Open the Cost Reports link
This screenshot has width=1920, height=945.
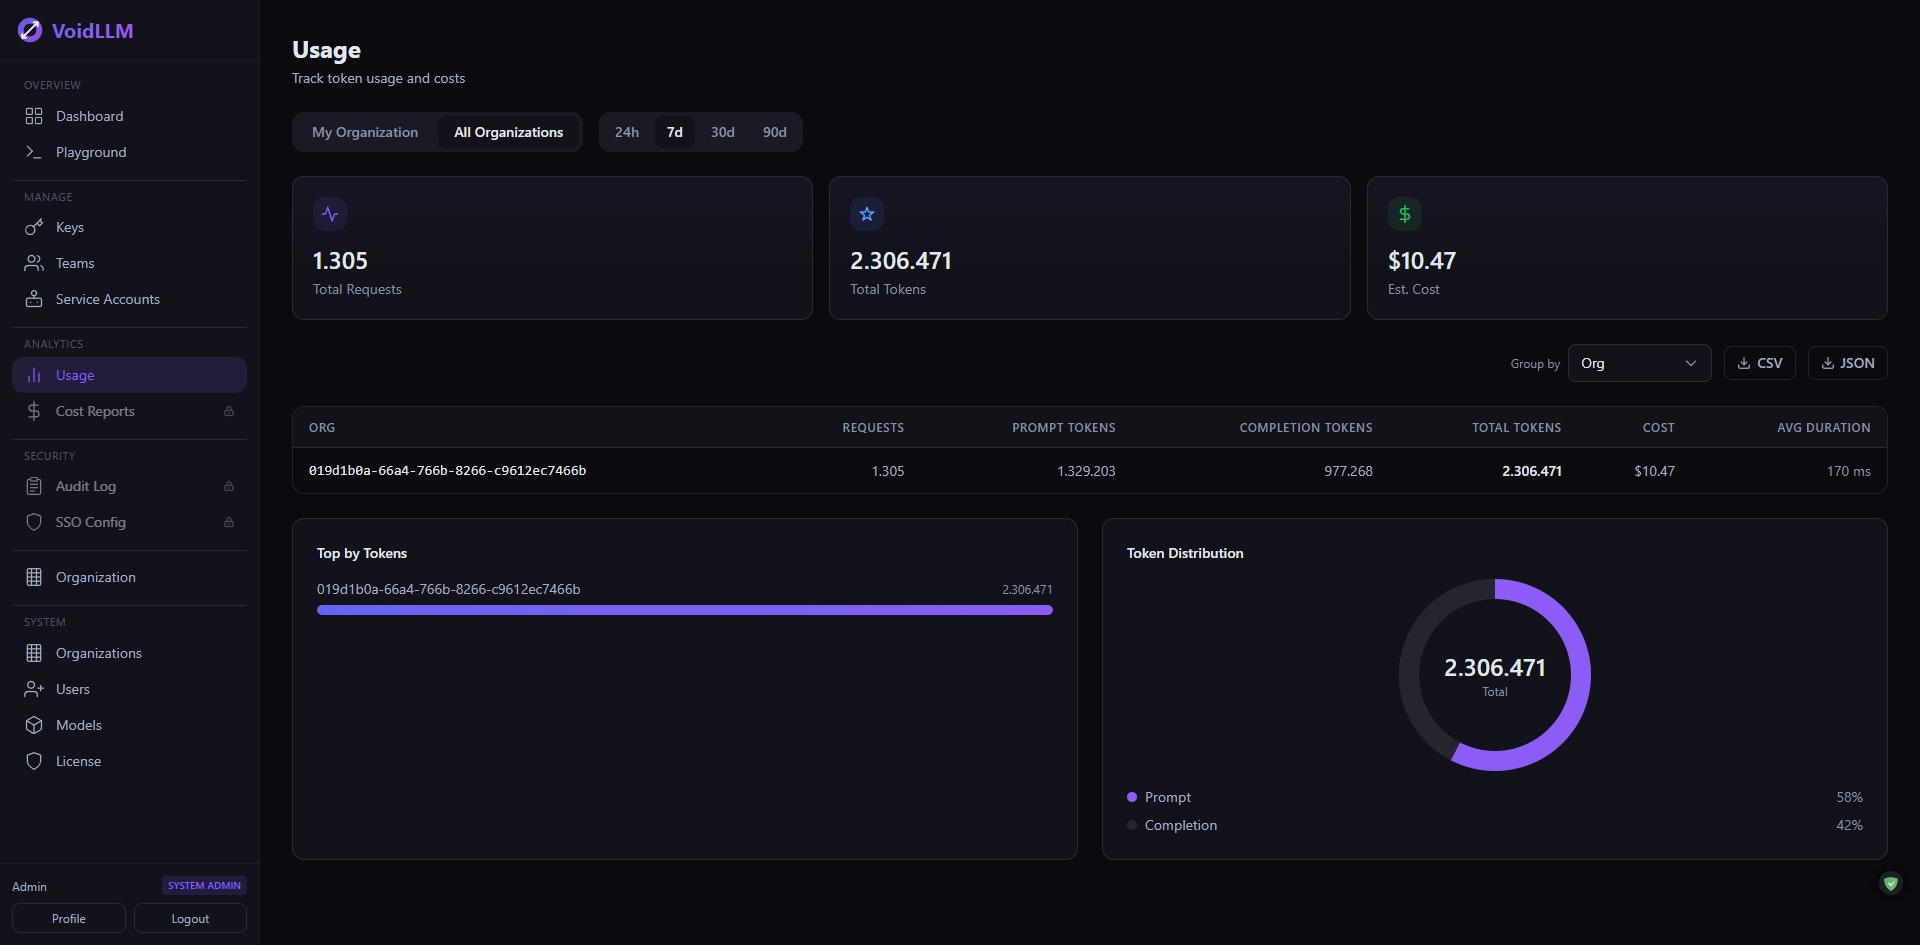click(129, 411)
